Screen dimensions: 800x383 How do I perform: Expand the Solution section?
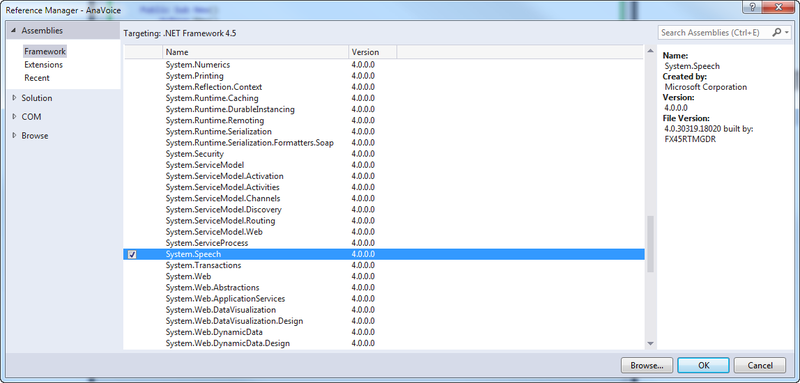click(x=14, y=98)
